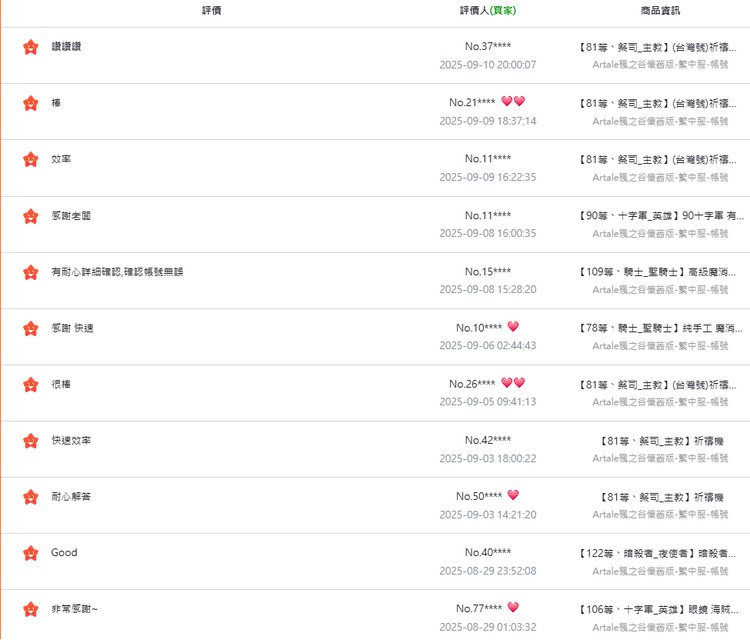Open the 【122等、暗殺者_夜使者】 product link

coord(658,554)
